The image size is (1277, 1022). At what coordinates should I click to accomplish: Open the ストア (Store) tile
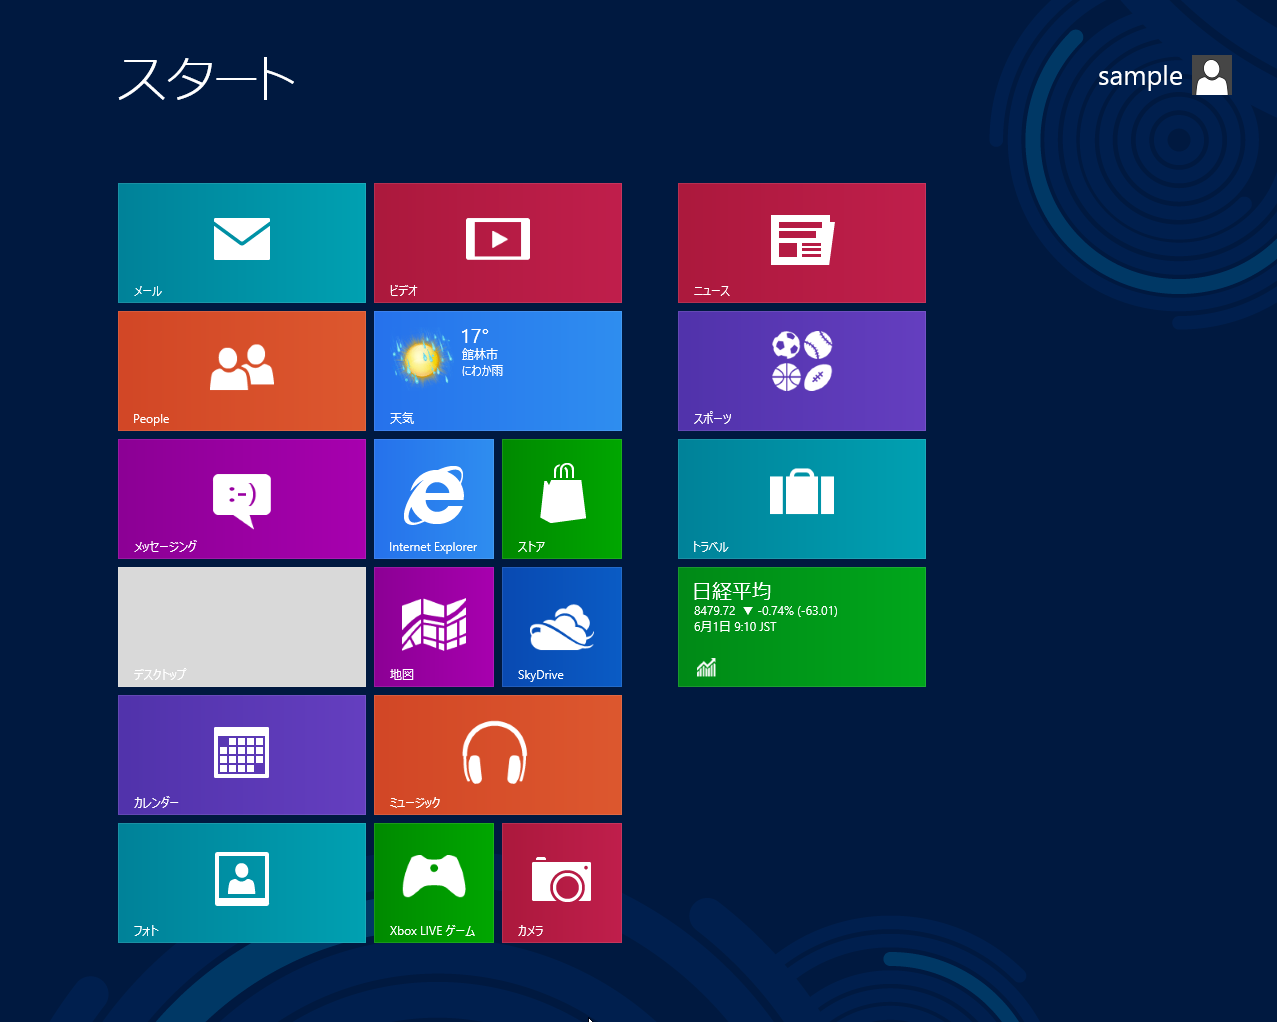pyautogui.click(x=562, y=499)
